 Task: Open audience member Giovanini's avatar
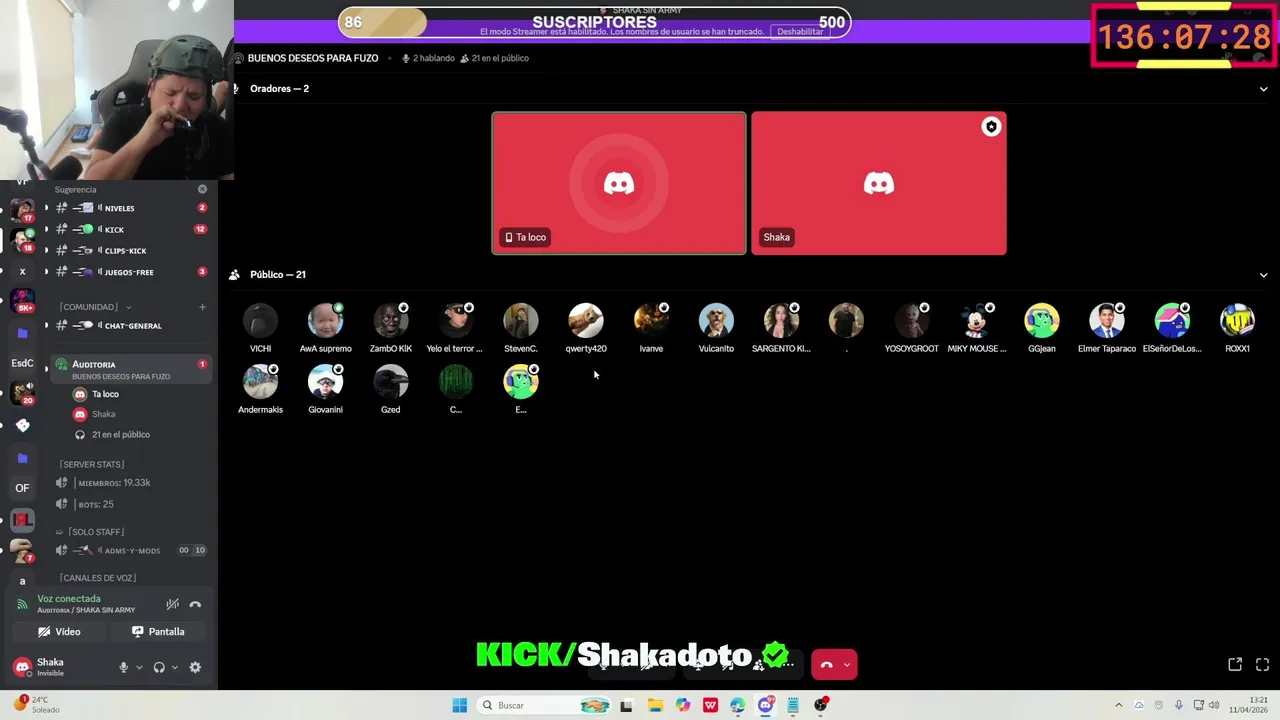pos(326,382)
